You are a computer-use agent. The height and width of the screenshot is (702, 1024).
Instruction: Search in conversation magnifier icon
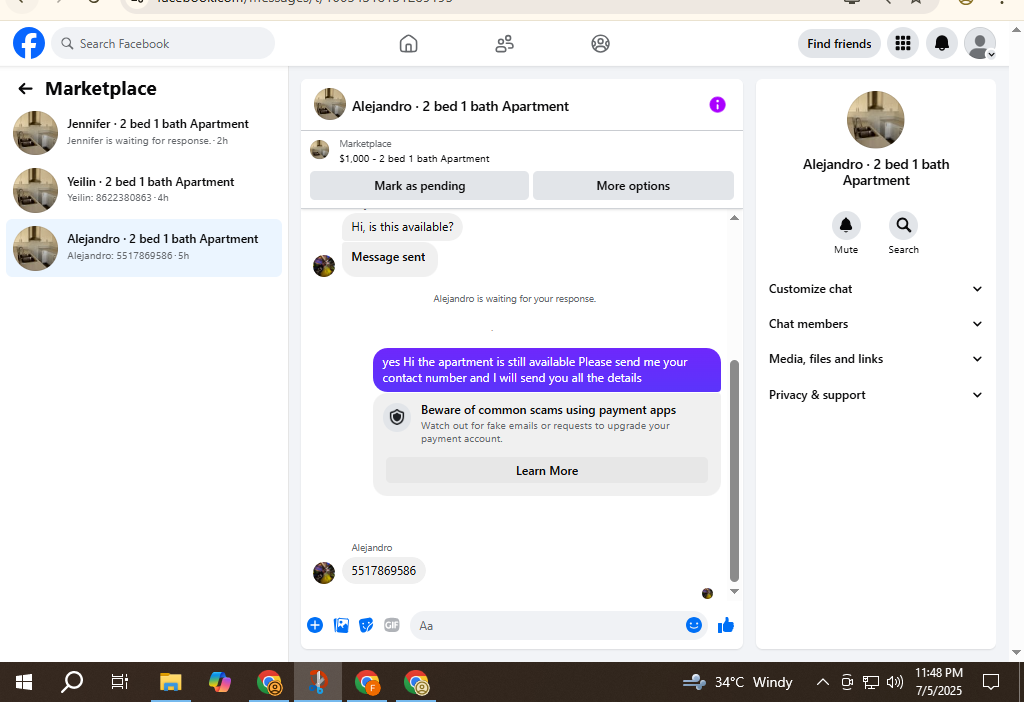point(903,226)
